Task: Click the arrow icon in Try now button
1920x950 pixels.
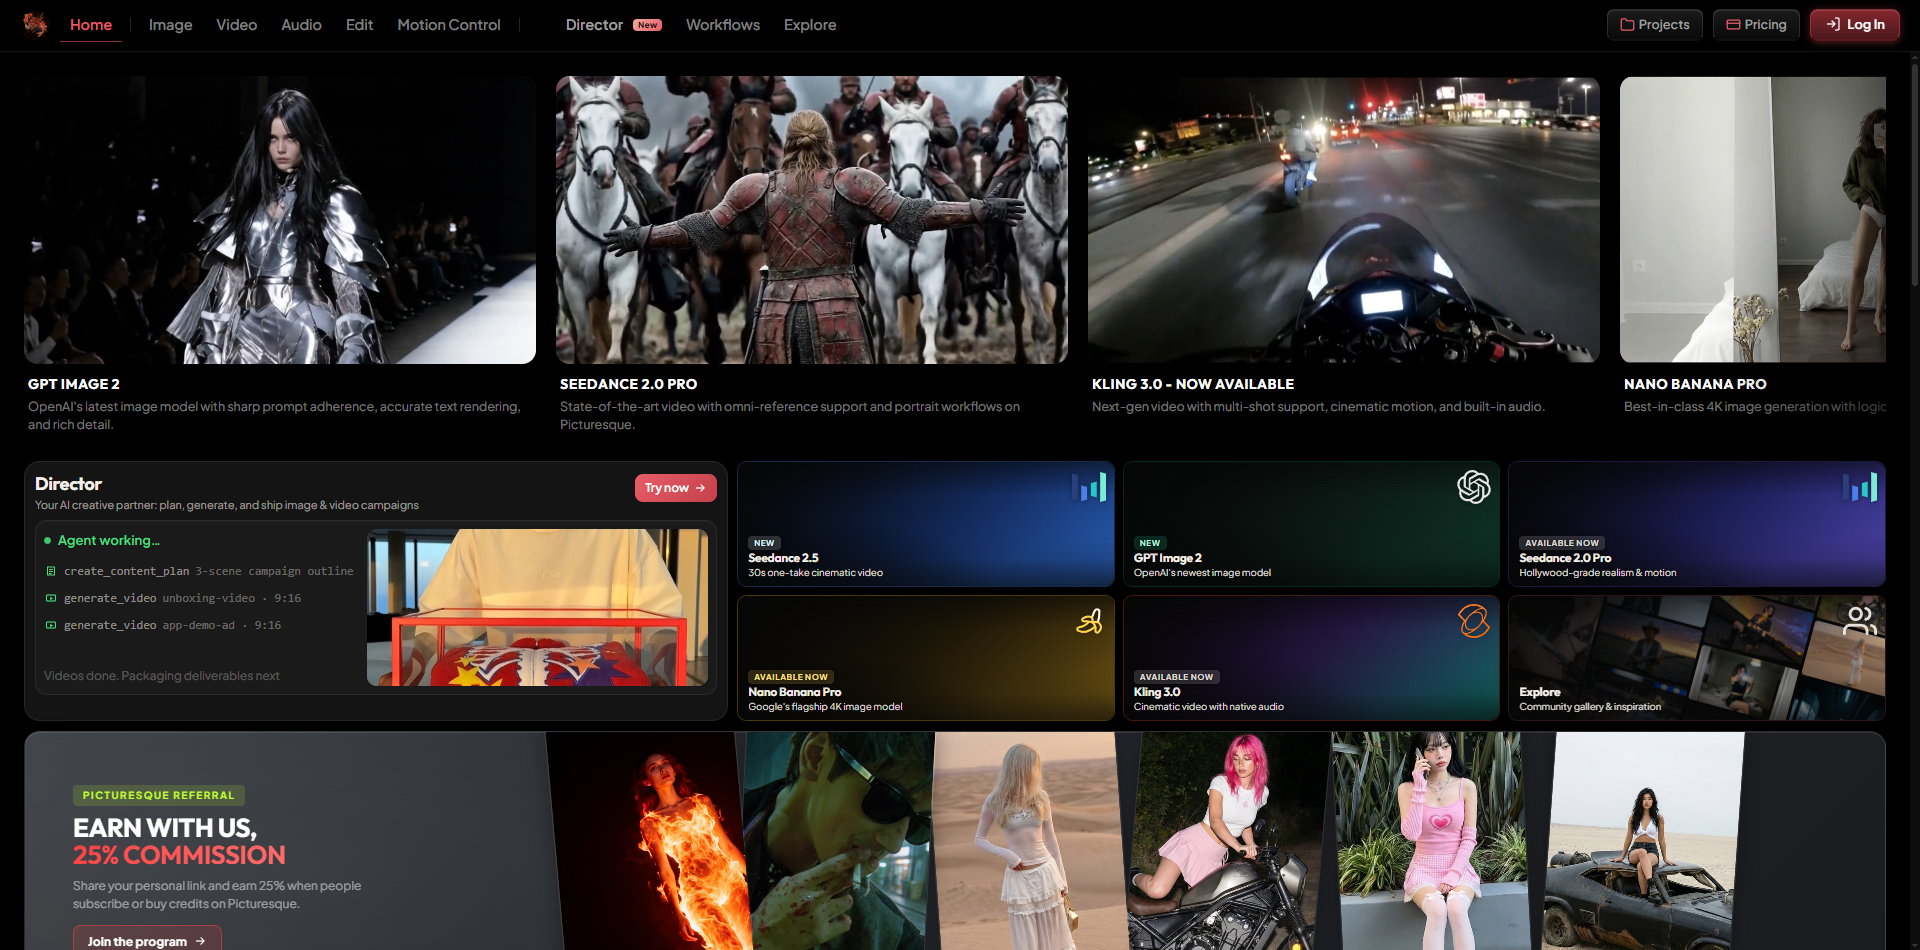Action: tap(700, 488)
